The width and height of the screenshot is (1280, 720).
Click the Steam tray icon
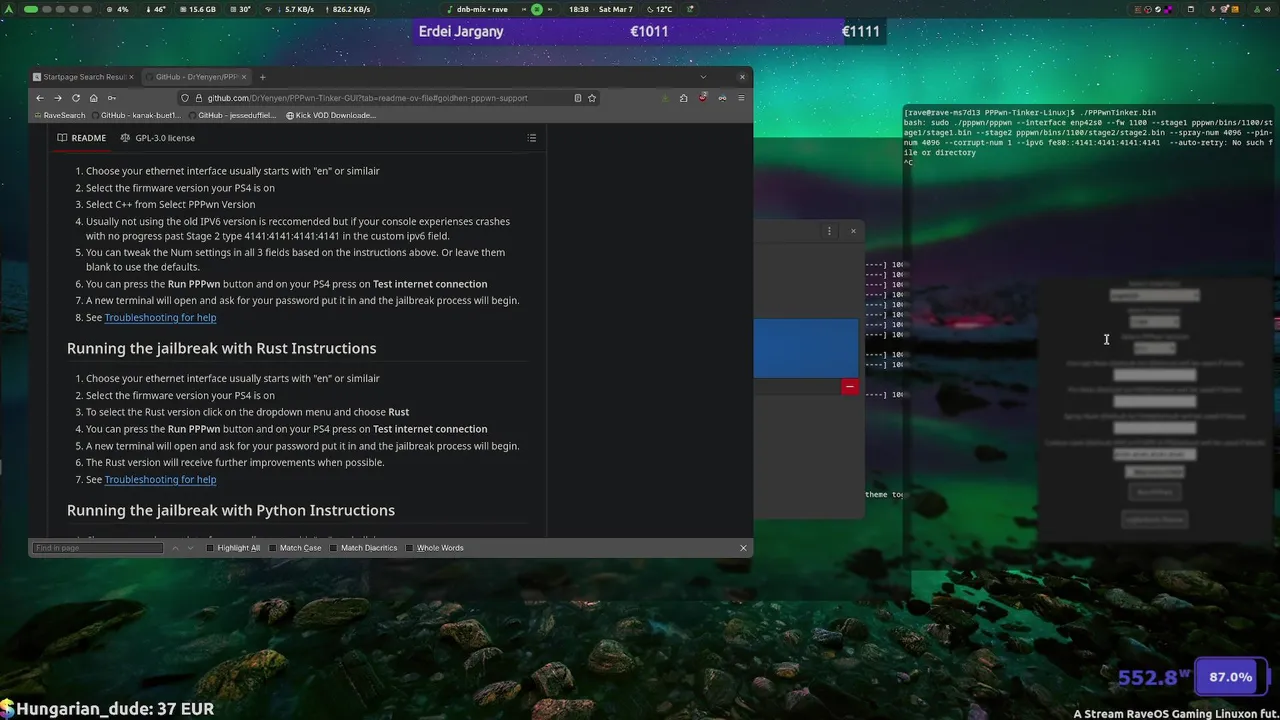(x=1158, y=9)
